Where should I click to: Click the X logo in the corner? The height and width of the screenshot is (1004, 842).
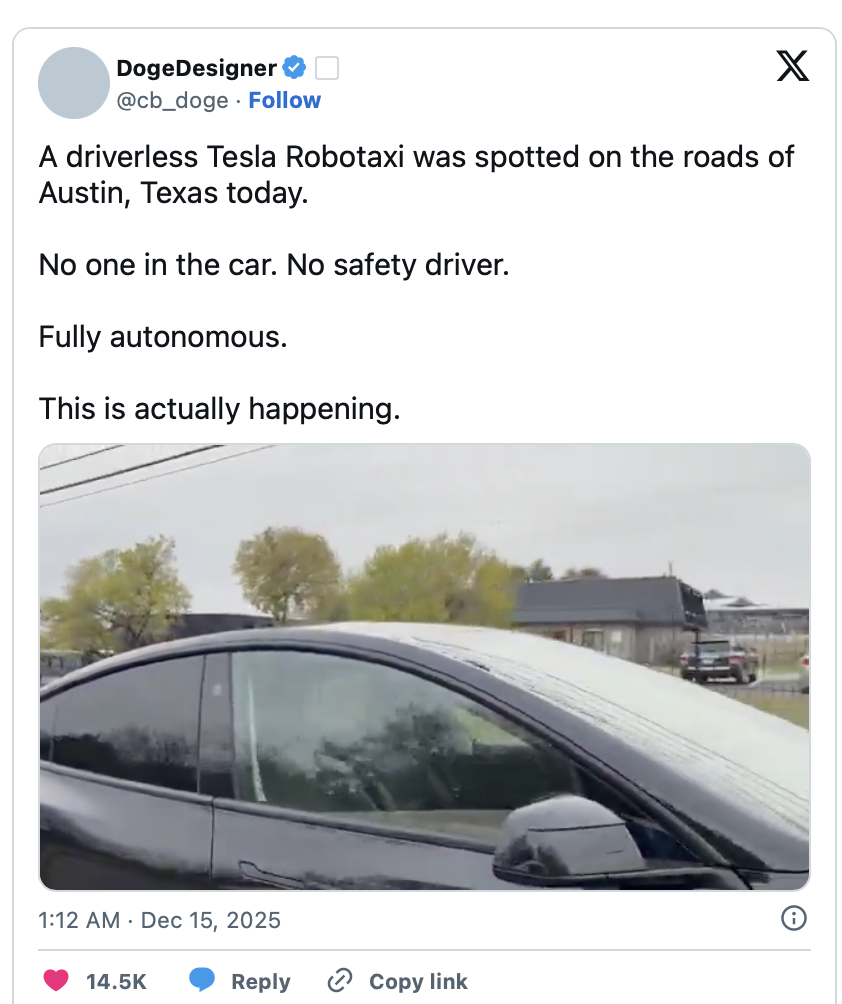click(792, 67)
